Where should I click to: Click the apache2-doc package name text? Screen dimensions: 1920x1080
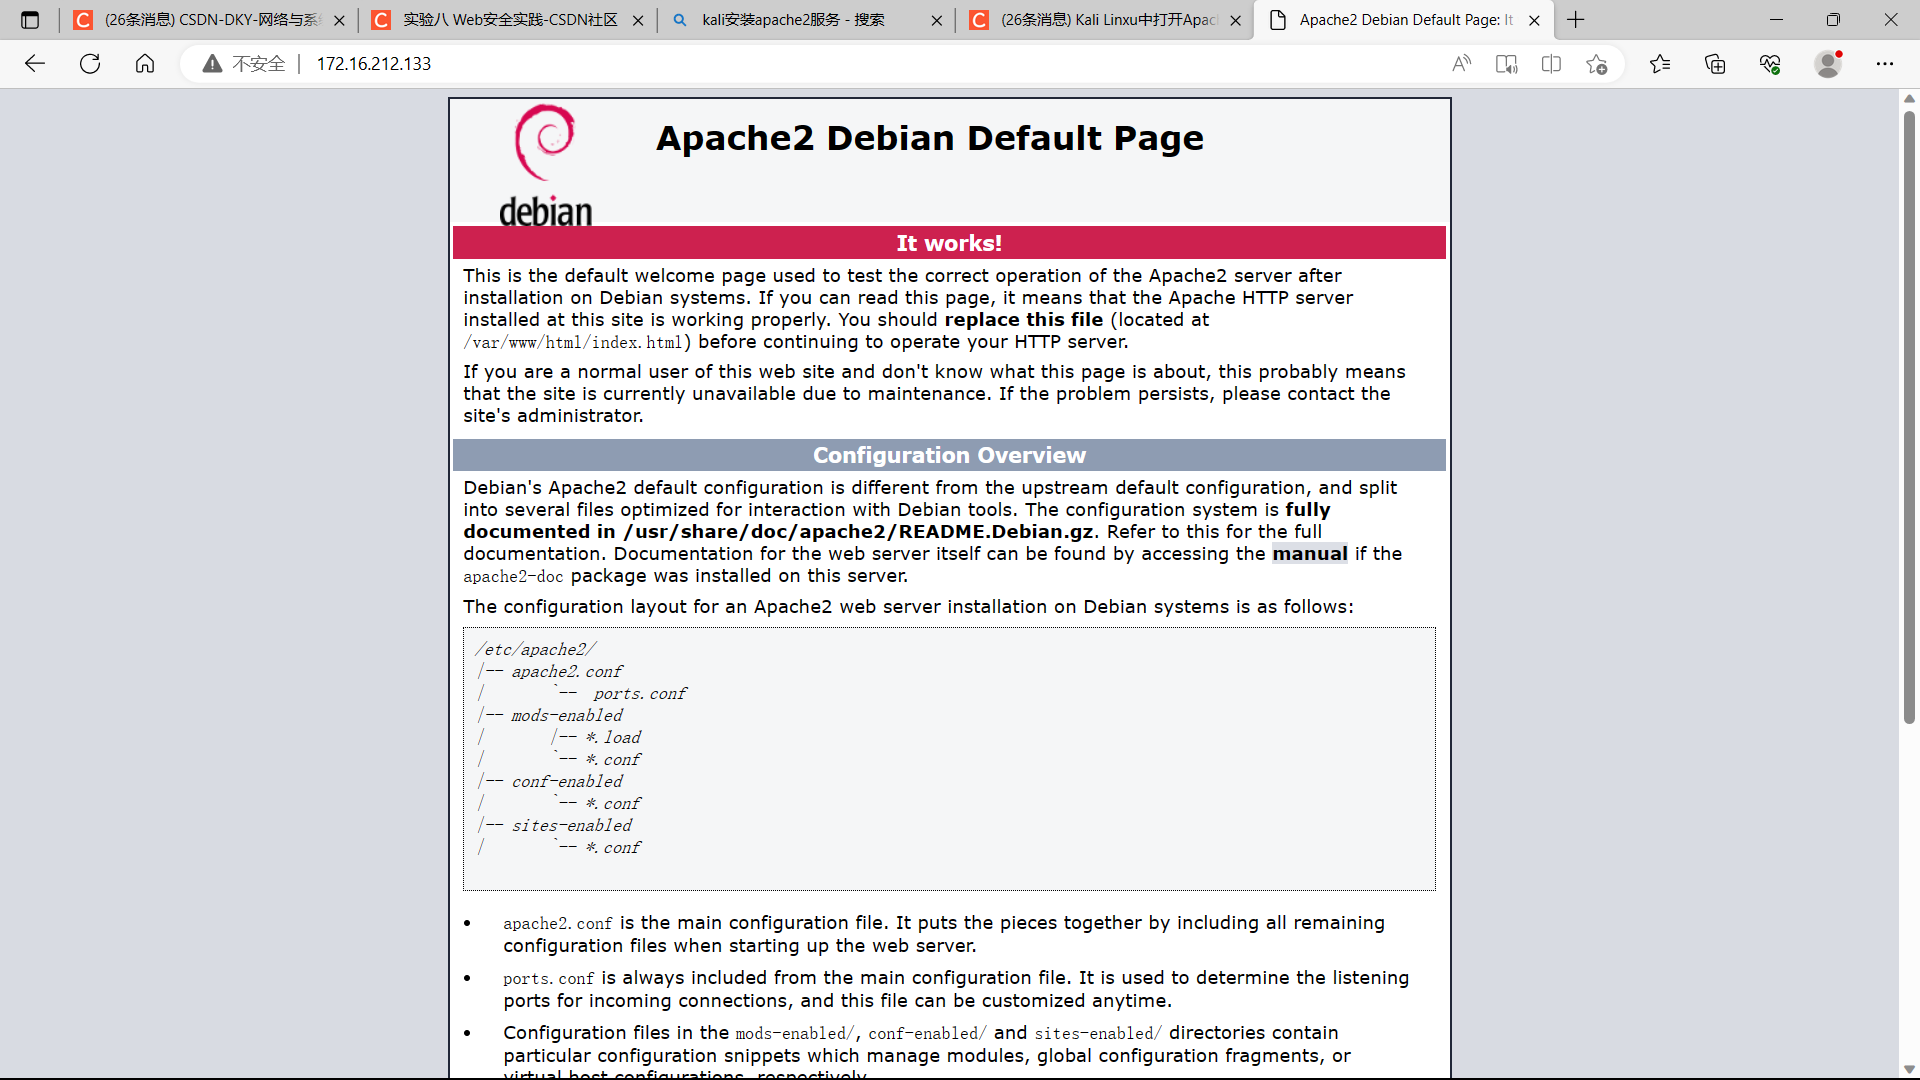point(513,577)
